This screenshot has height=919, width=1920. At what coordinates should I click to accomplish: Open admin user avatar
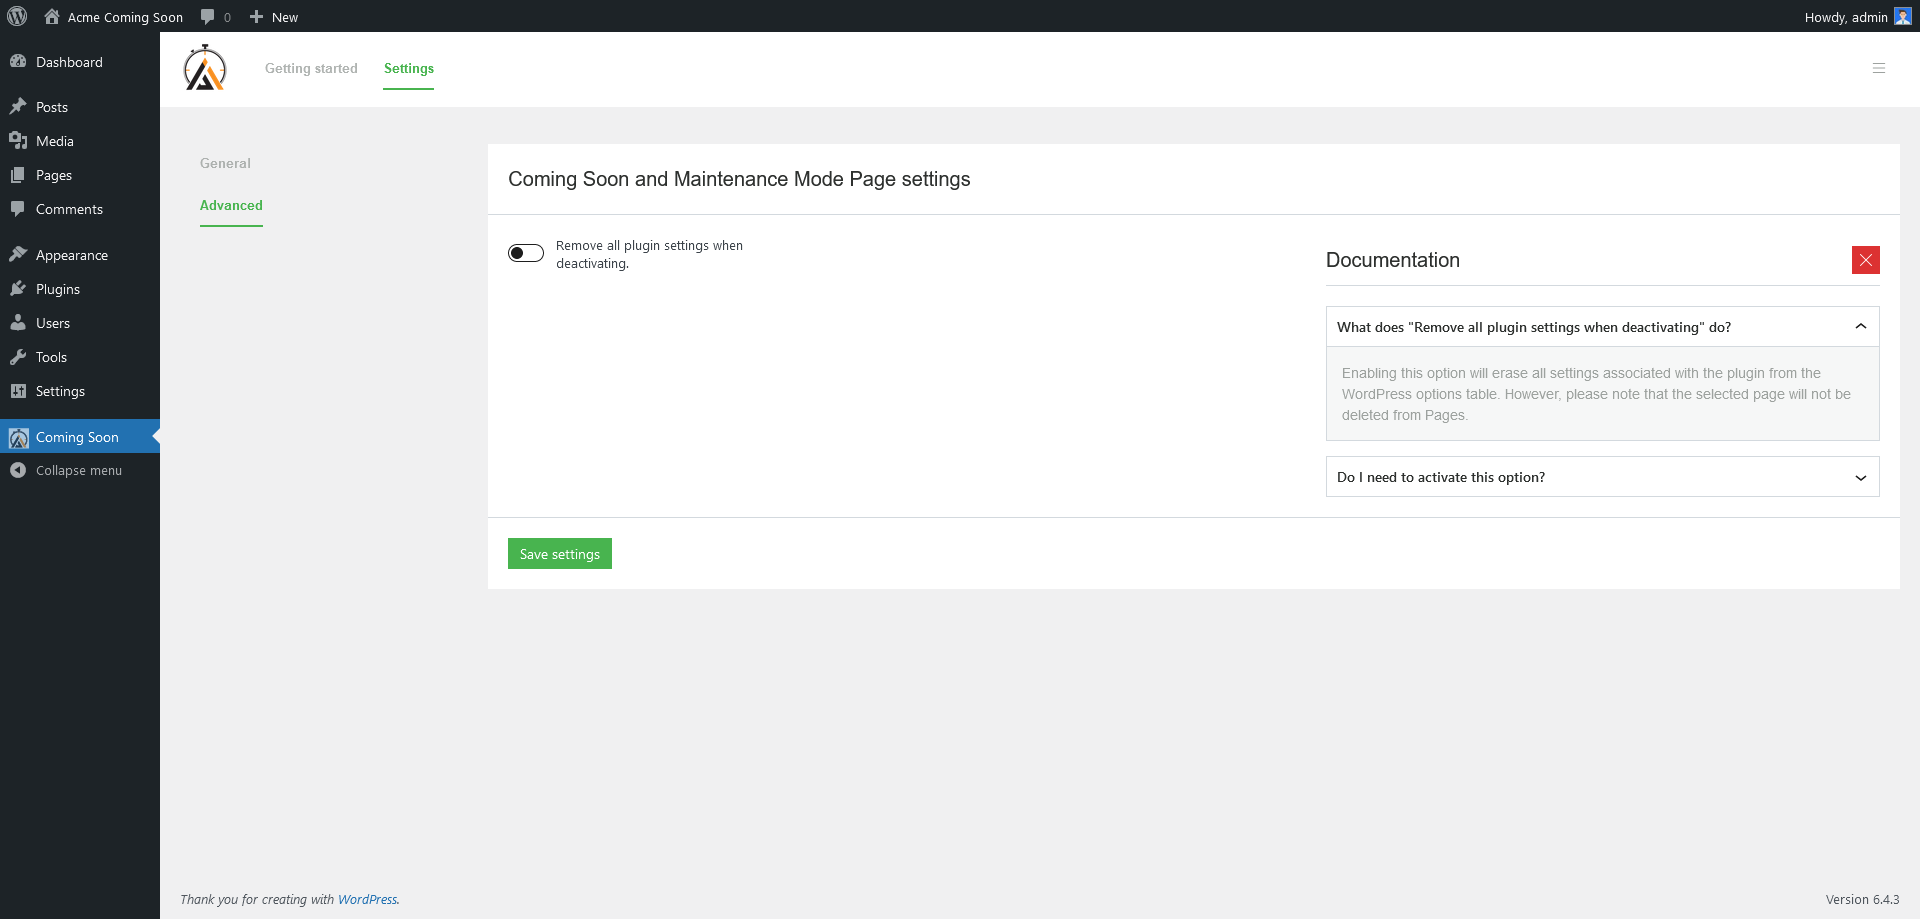1903,17
